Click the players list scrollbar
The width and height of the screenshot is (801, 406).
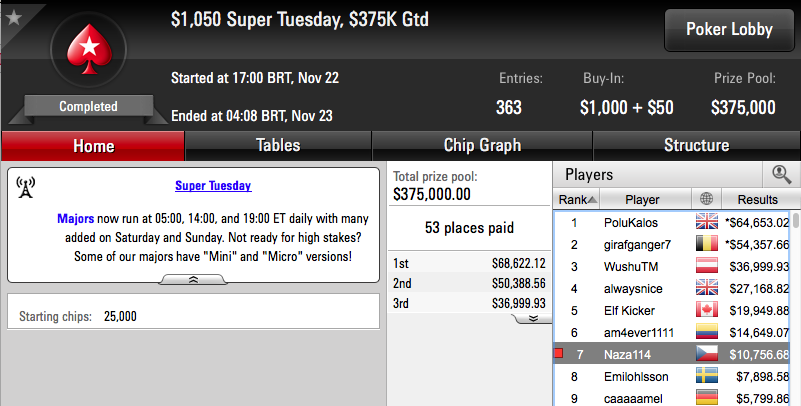(x=795, y=306)
